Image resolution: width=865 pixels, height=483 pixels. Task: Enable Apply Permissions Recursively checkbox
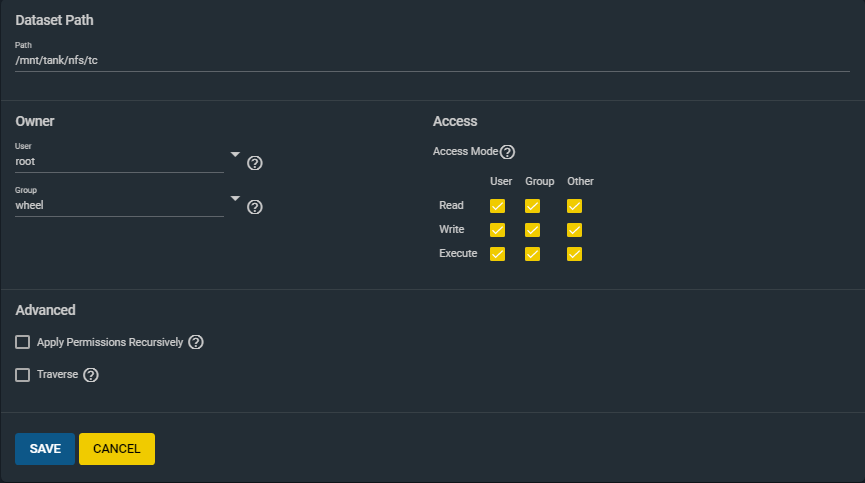(23, 342)
